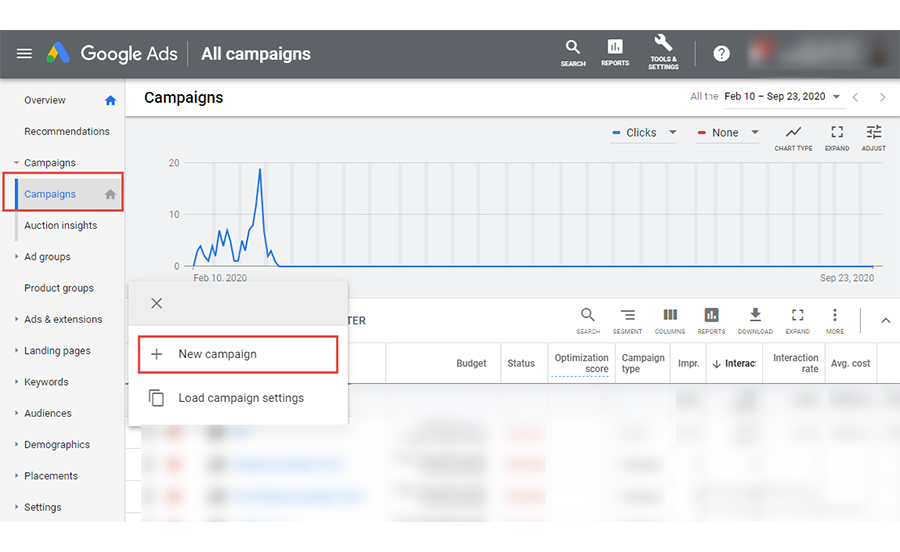Viewport: 900px width, 552px height.
Task: Go to next date range
Action: coord(882,98)
